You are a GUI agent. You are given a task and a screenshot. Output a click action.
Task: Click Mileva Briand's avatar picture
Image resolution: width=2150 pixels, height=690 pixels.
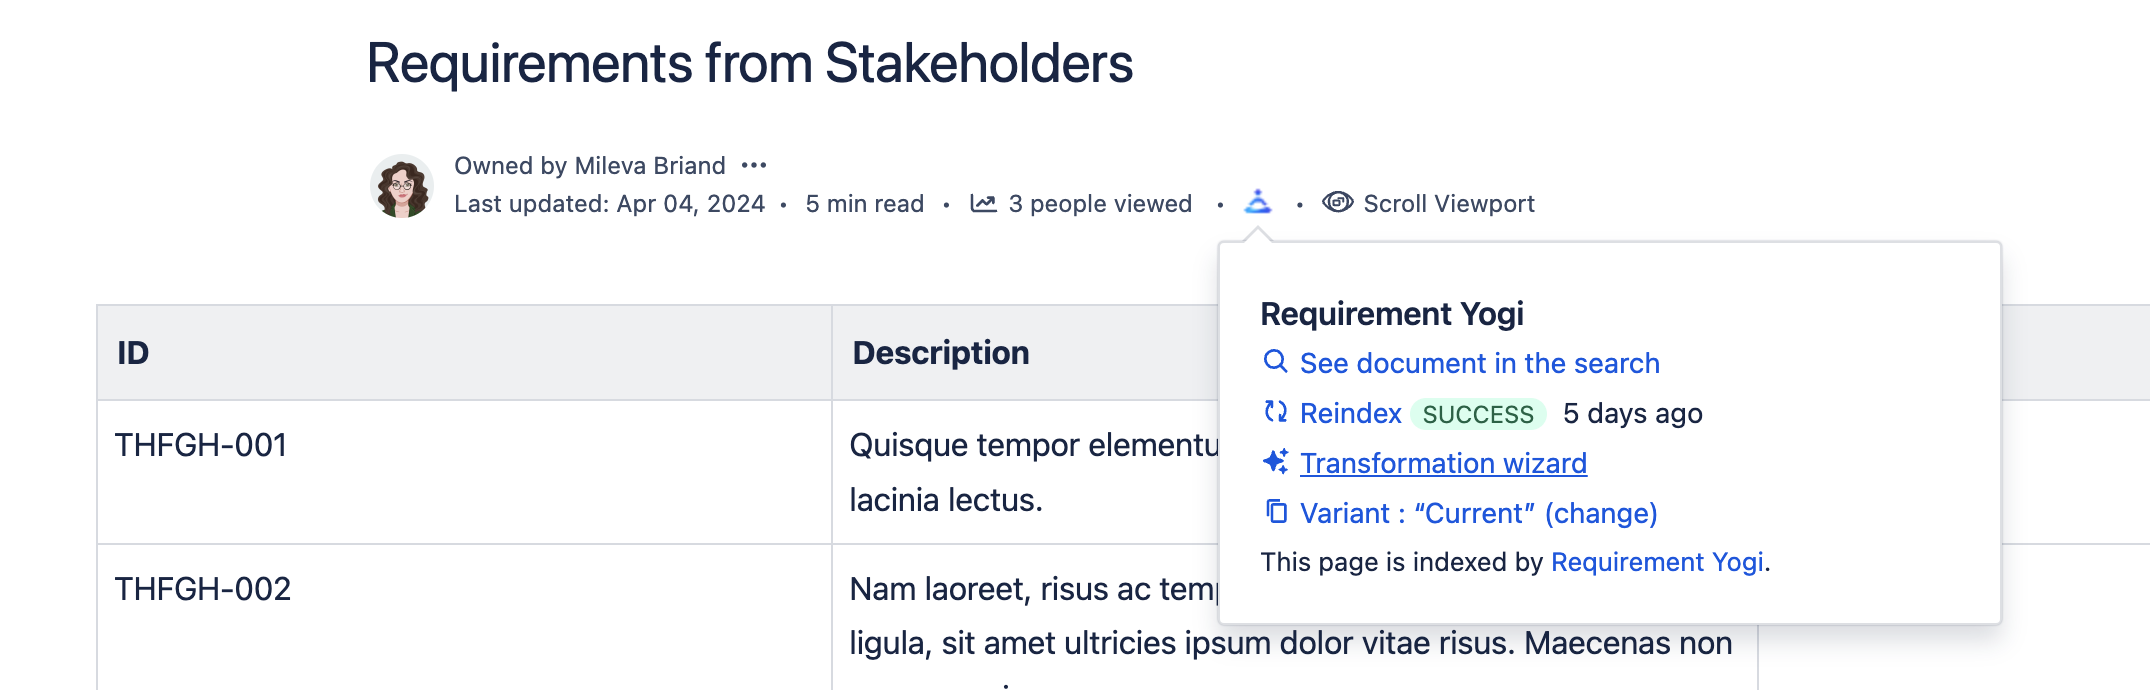[402, 186]
